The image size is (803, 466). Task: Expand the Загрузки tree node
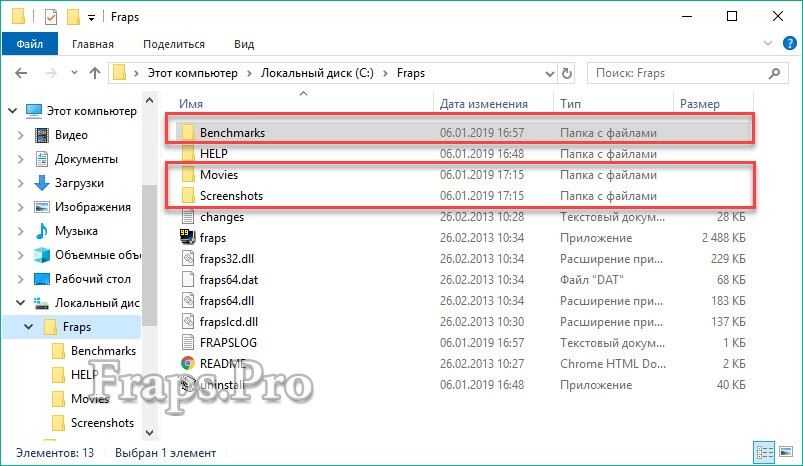point(20,183)
